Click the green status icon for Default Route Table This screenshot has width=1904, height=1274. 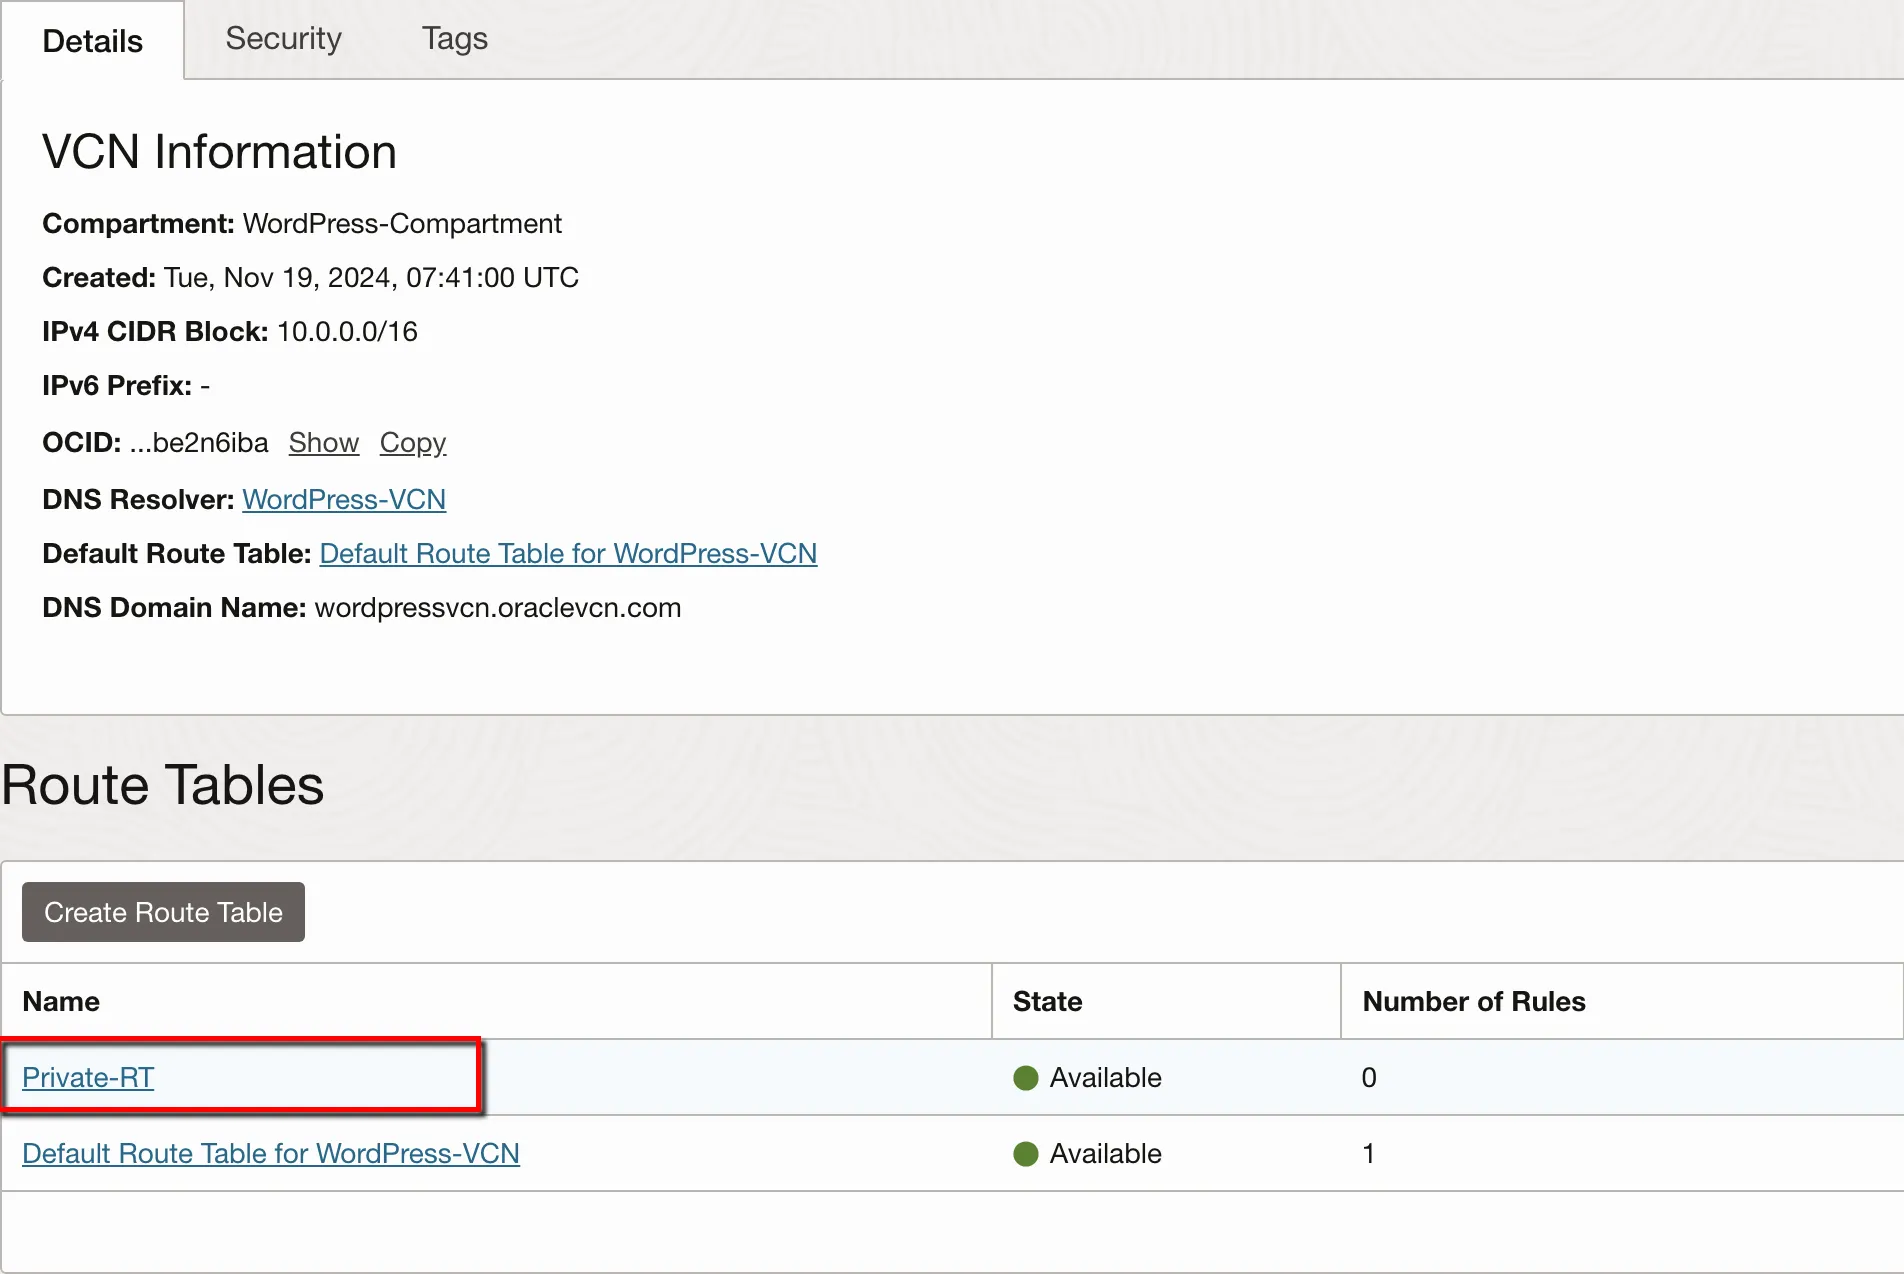coord(1026,1154)
